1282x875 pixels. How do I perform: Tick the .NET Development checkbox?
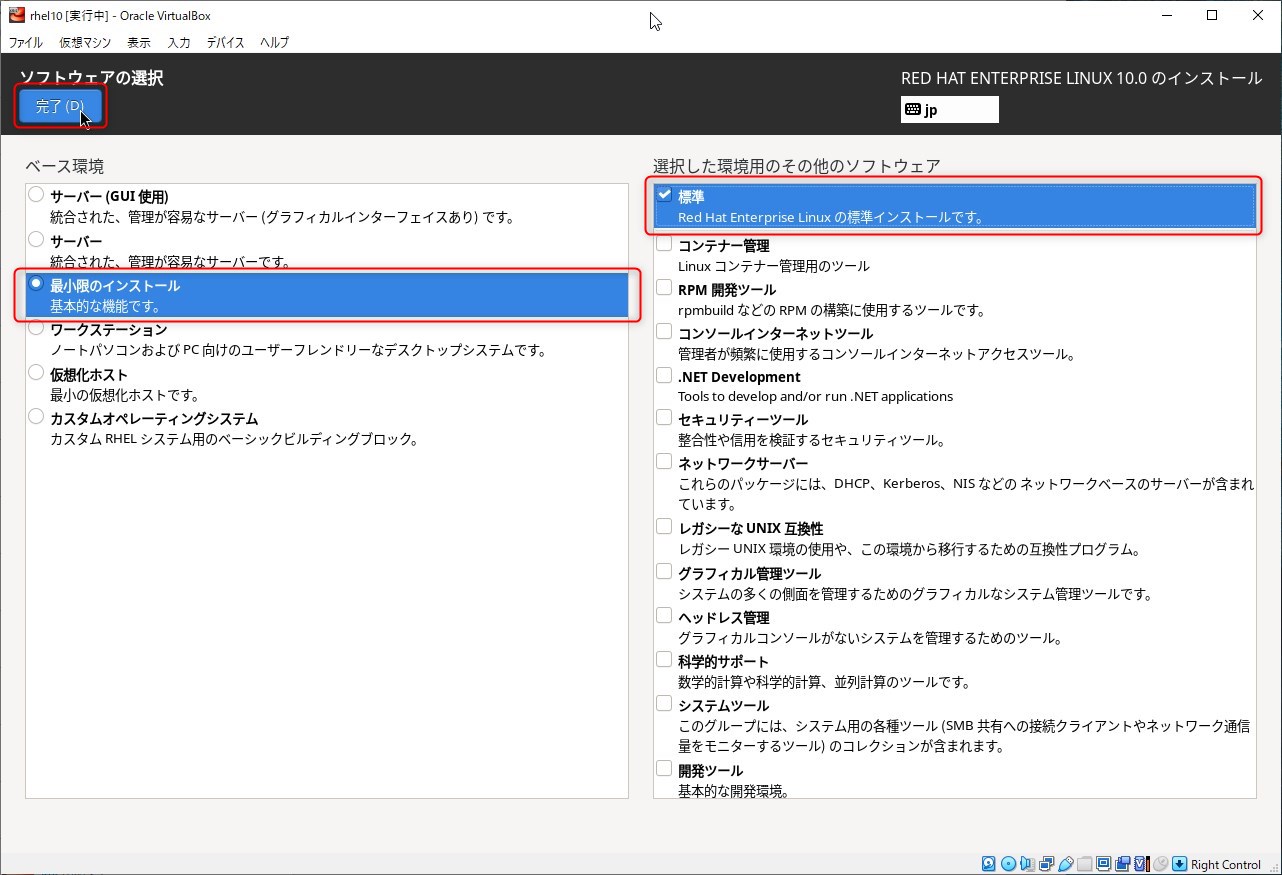click(664, 376)
